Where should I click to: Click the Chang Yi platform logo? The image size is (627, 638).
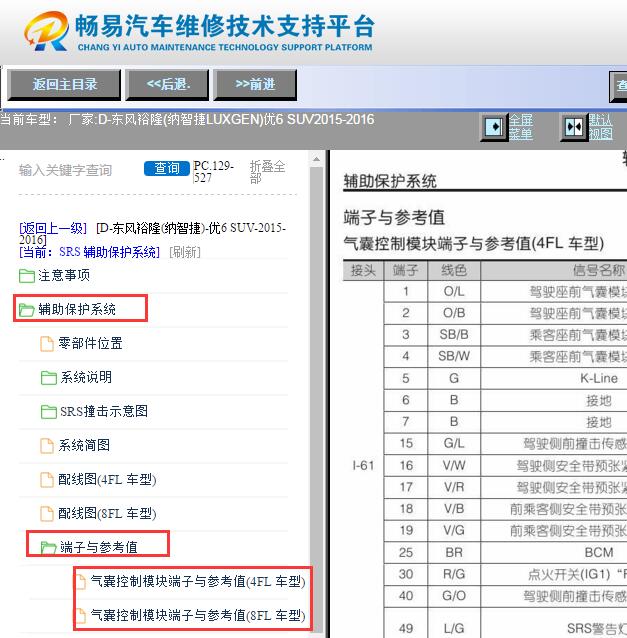pyautogui.click(x=46, y=31)
